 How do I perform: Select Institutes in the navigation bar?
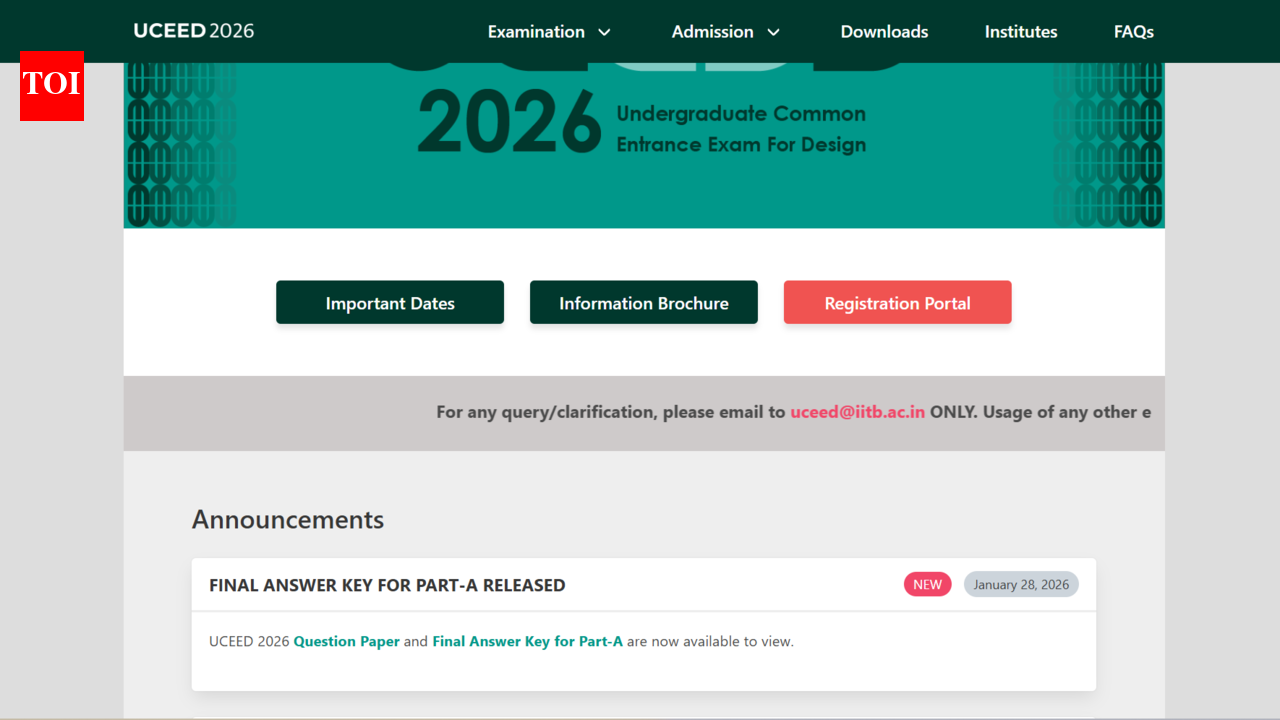click(1021, 31)
